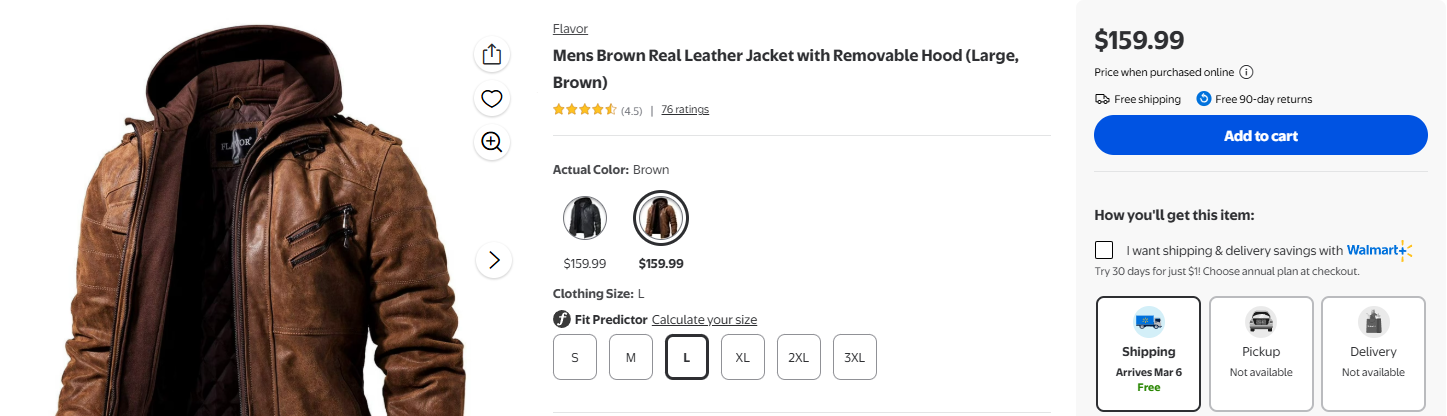The height and width of the screenshot is (416, 1447).
Task: Open the Calculate your size link
Action: (x=704, y=320)
